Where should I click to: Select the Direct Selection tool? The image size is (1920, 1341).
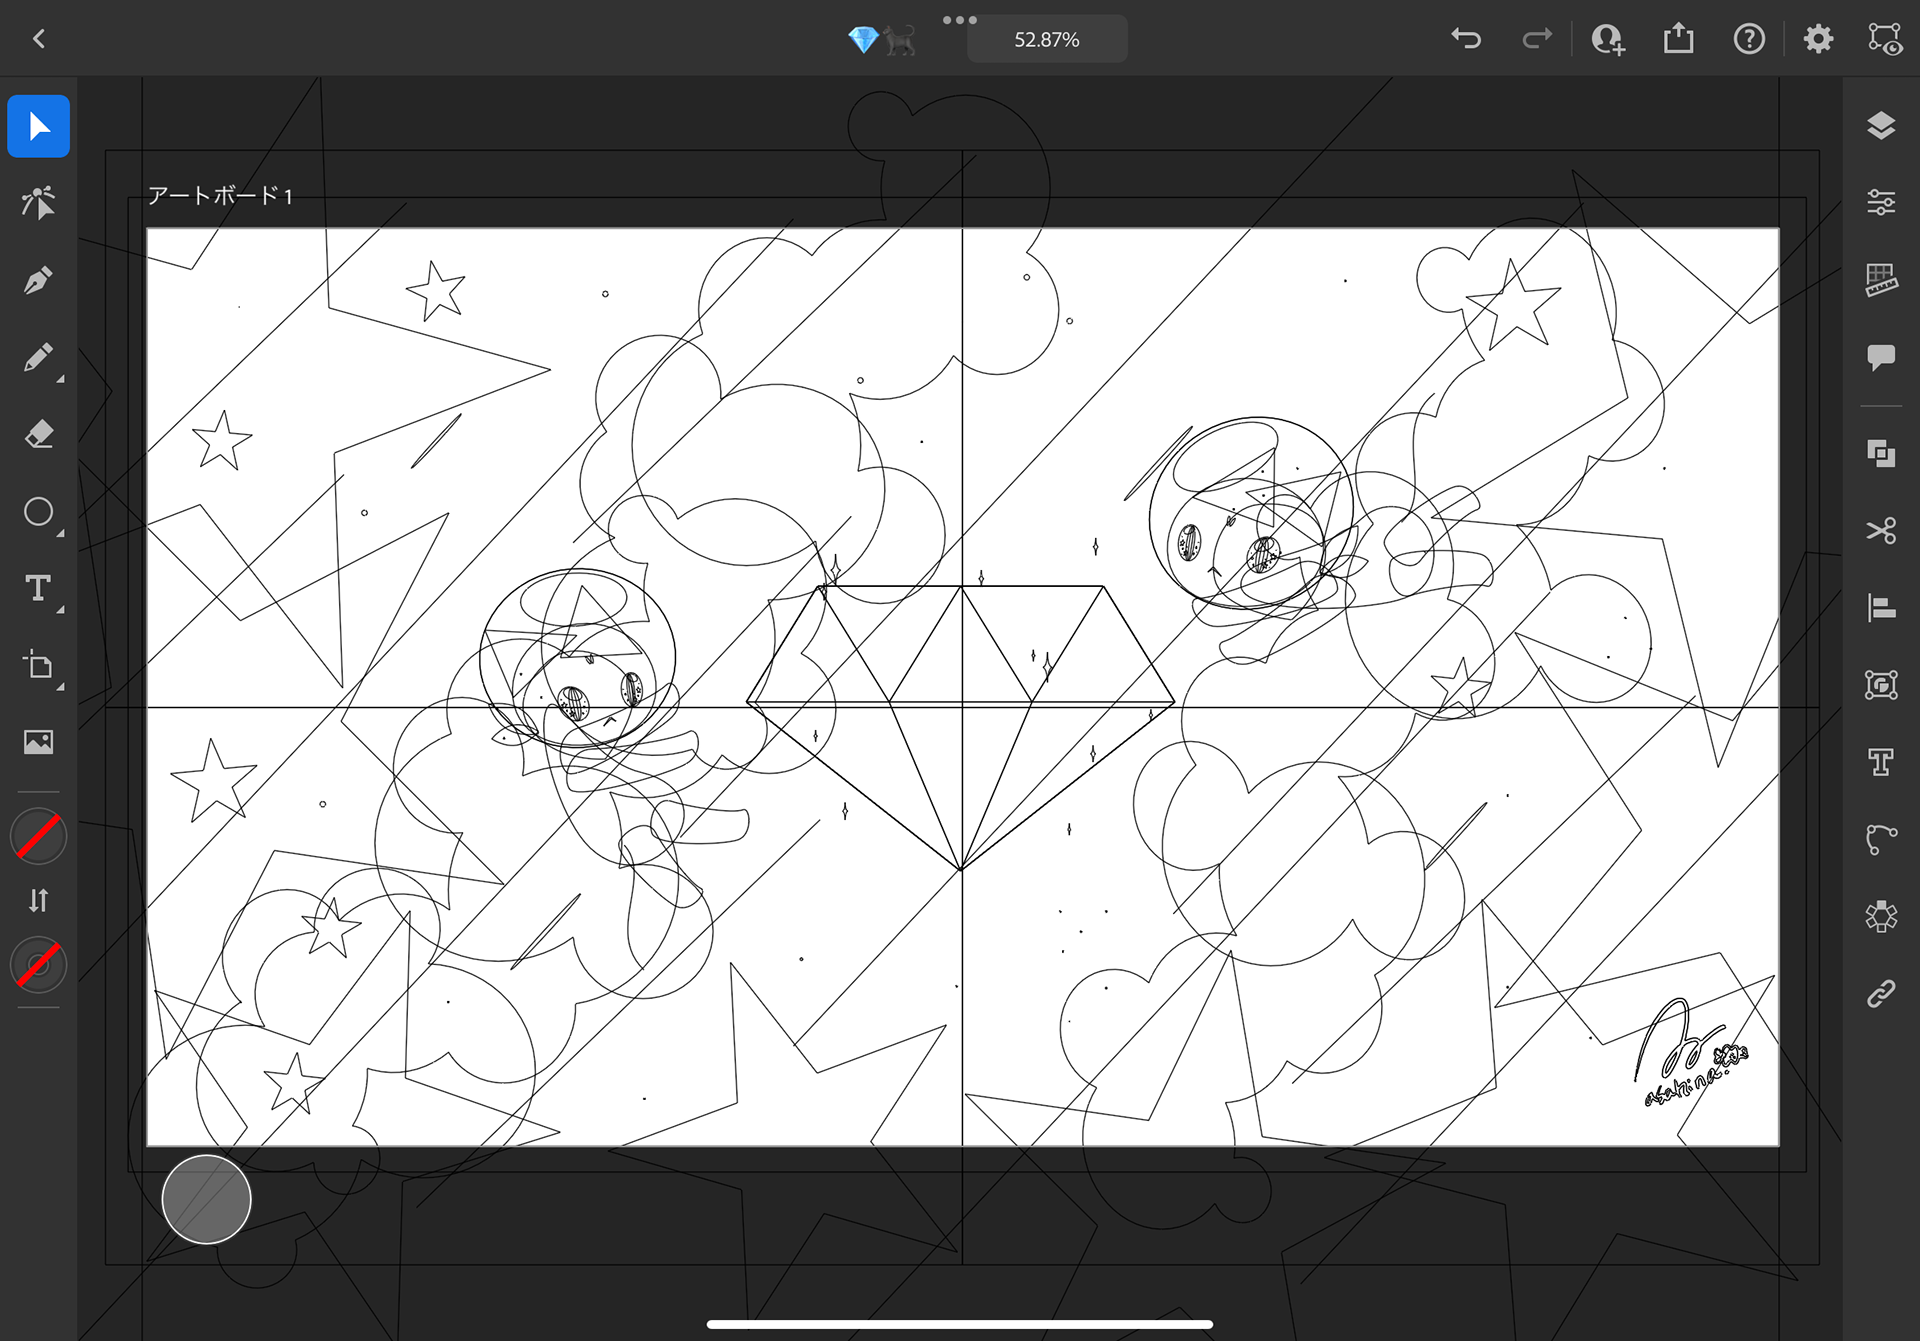point(38,203)
